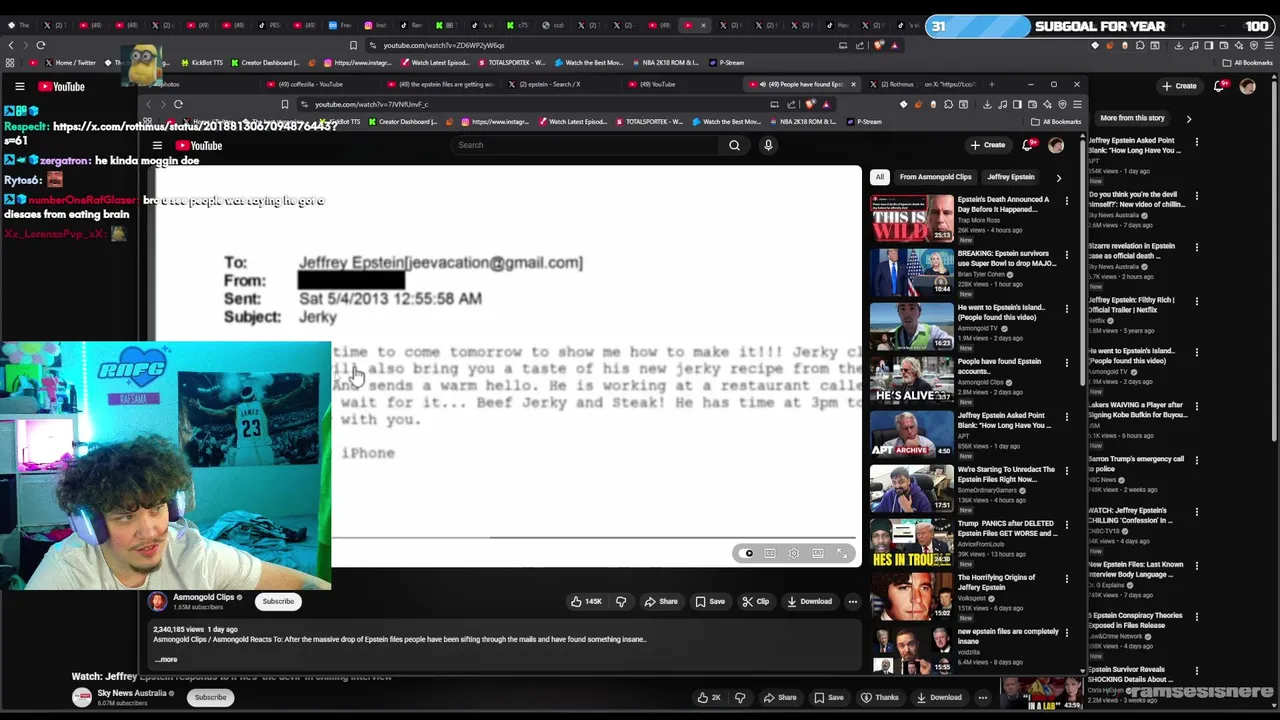Click the Clip scissors button
1280x720 pixels.
(755, 601)
